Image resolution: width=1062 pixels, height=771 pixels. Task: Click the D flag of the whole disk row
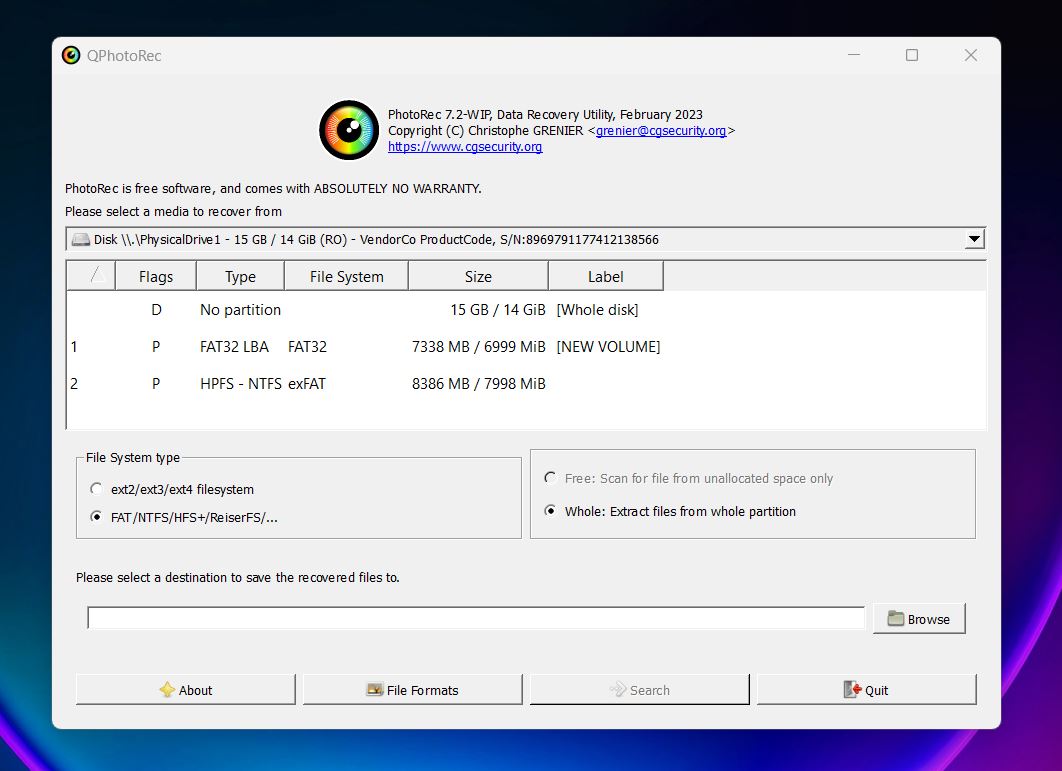tap(156, 310)
